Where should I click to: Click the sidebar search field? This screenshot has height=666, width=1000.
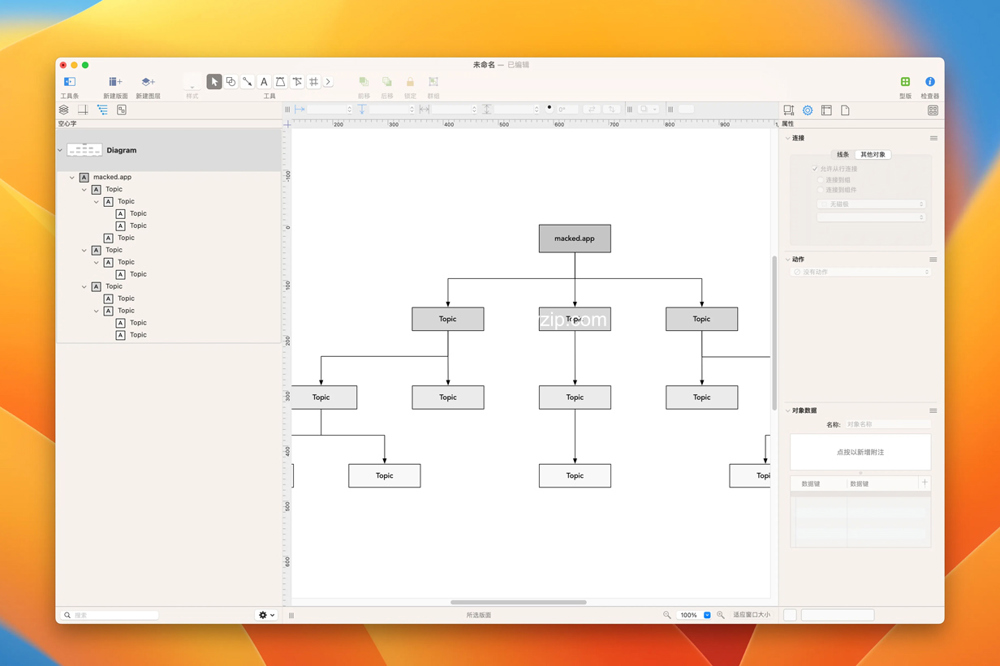[x=110, y=615]
